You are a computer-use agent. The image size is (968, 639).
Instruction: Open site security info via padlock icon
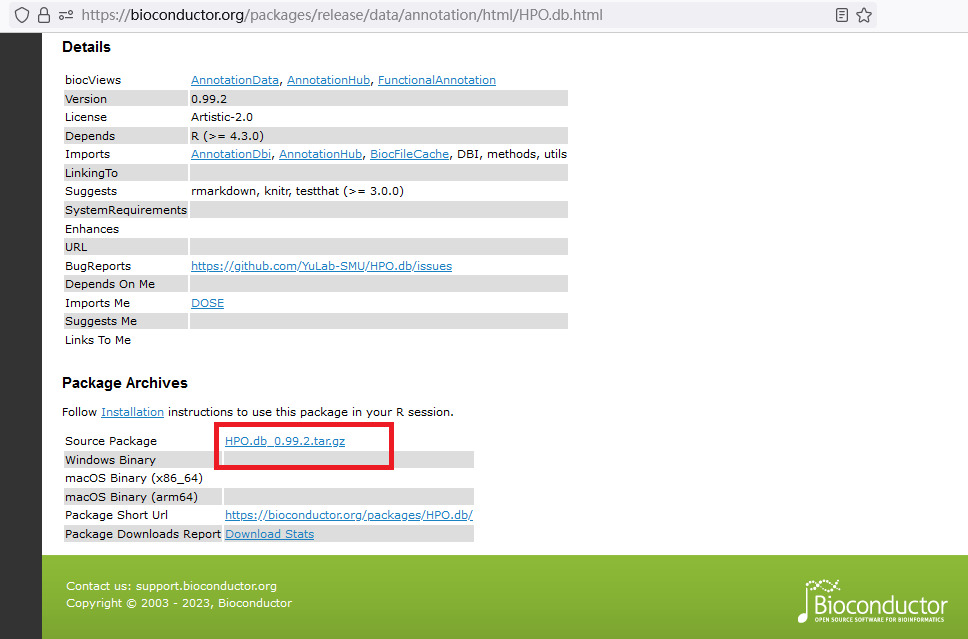(x=43, y=15)
